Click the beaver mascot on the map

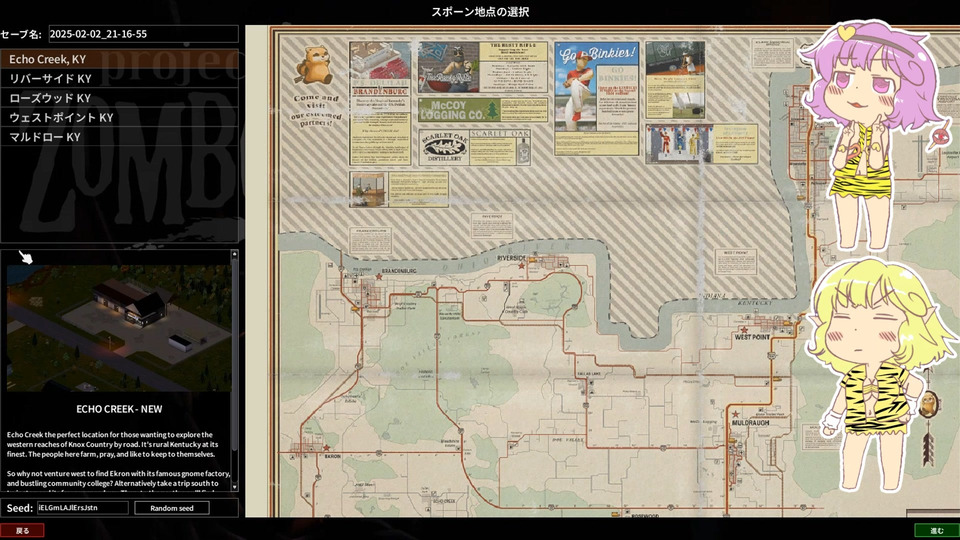point(315,65)
